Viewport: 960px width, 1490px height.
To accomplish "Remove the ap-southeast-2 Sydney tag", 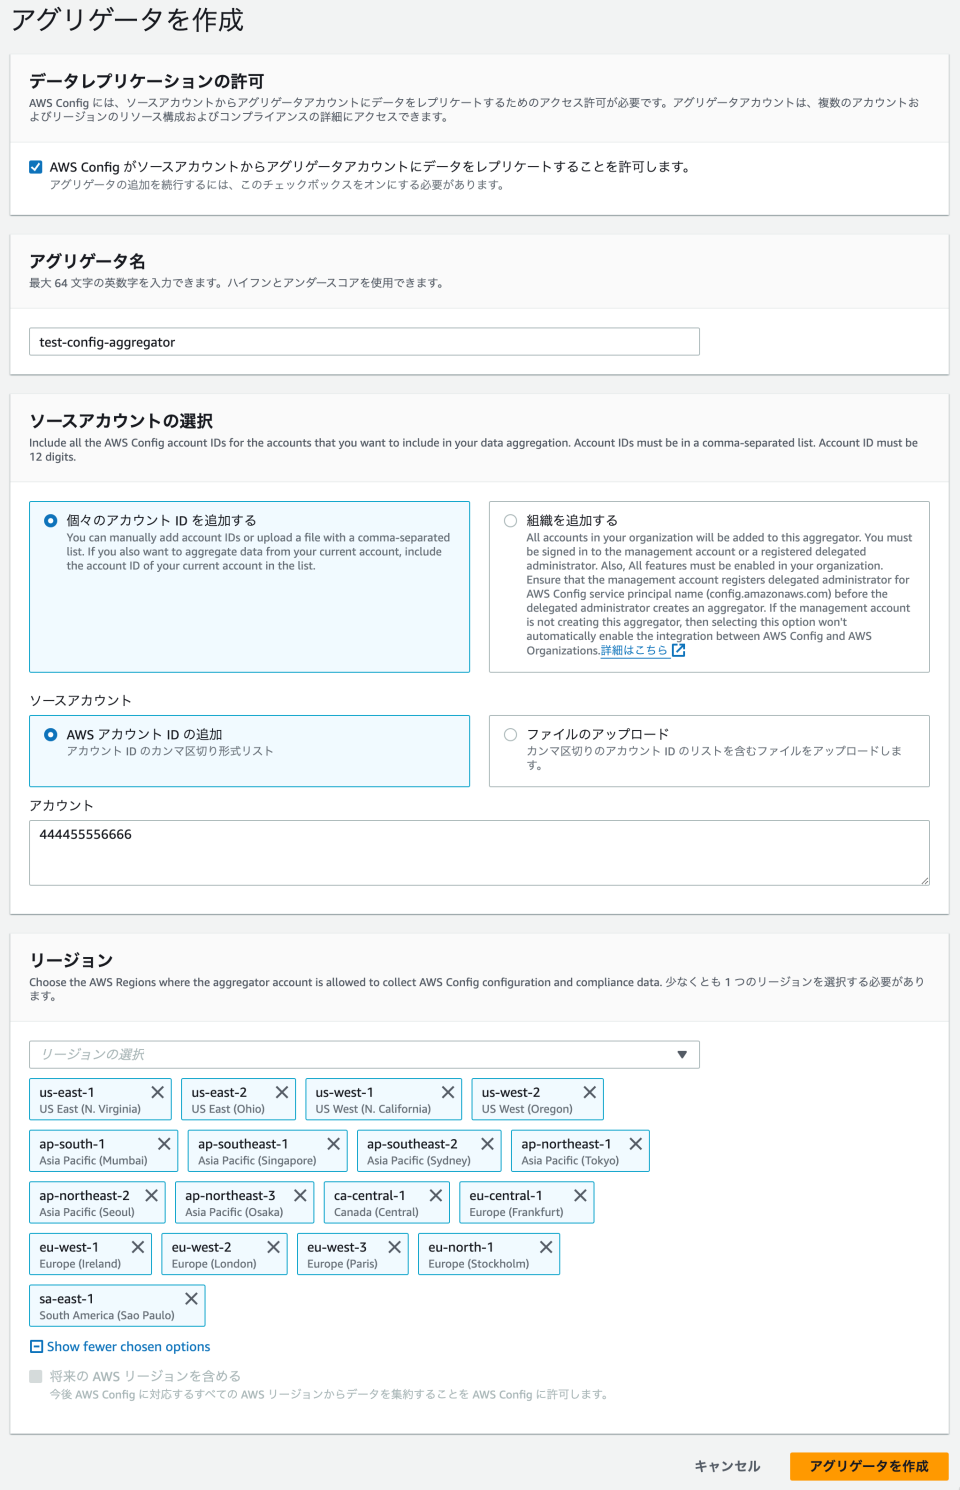I will (488, 1143).
